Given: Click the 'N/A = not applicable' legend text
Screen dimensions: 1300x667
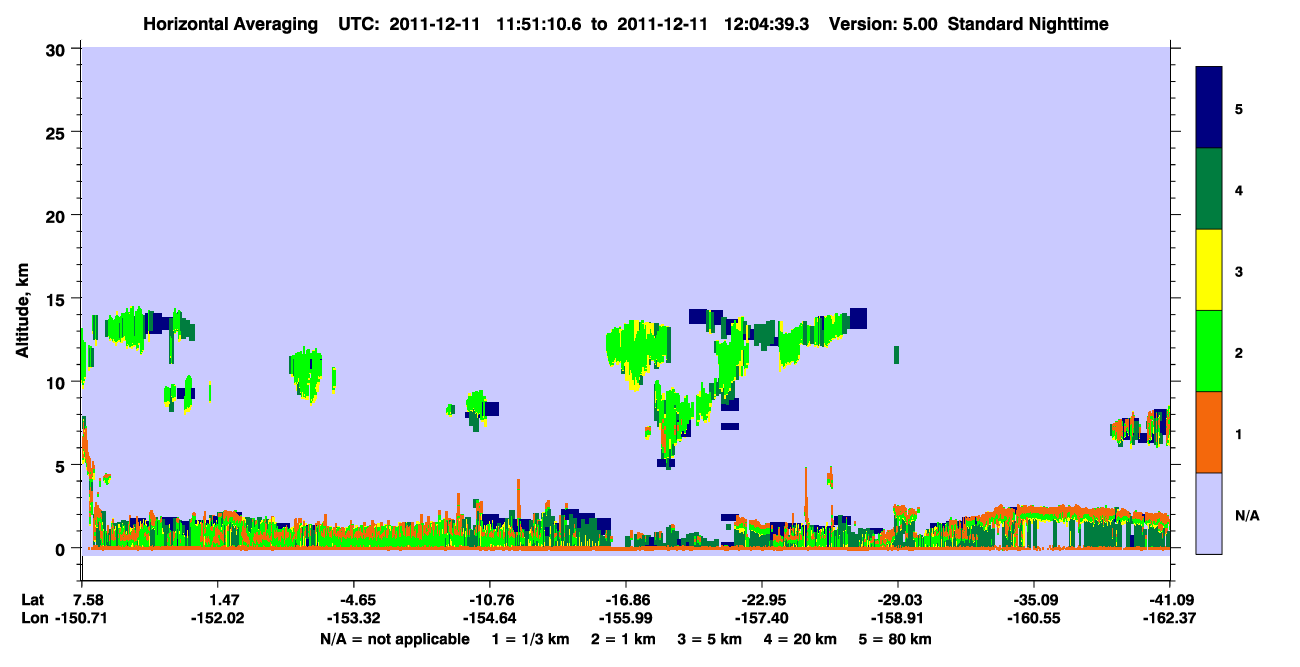Looking at the screenshot, I should coord(394,639).
